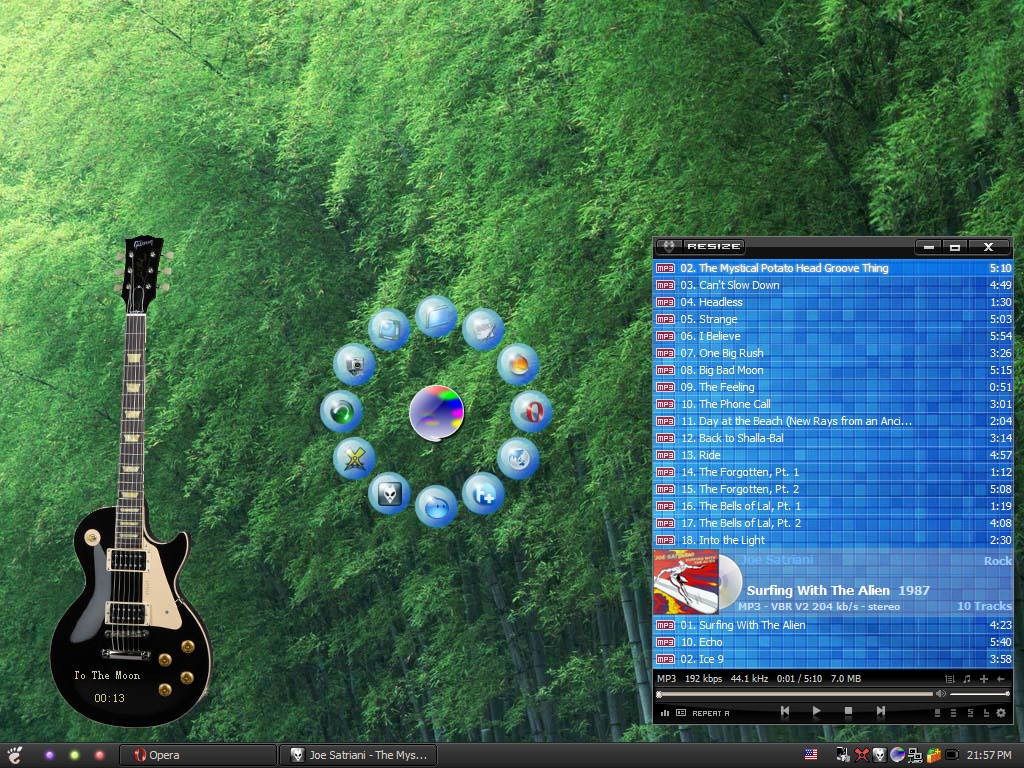
Task: Select track 03. Can't Slow Down
Action: pos(833,285)
